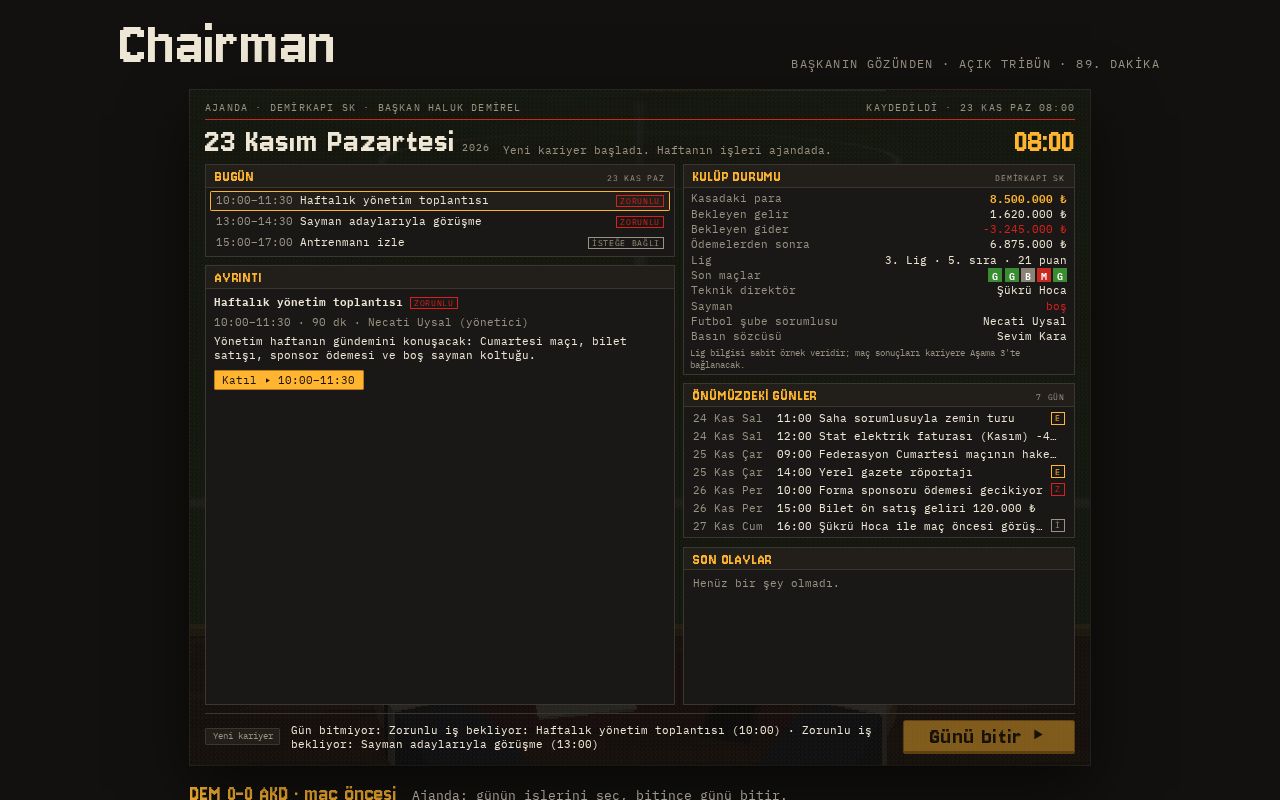Viewport: 1280px width, 800px height.
Task: Start over with the Yeni kariyer button
Action: [243, 736]
